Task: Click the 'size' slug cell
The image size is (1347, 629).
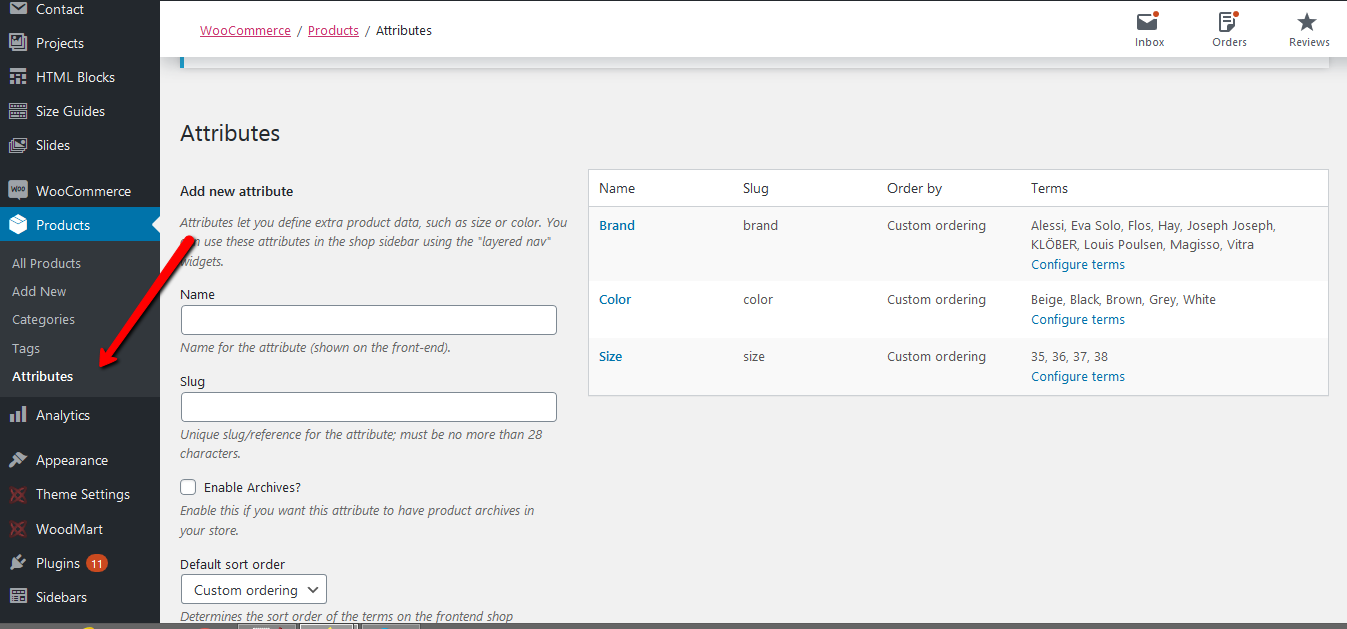Action: pos(754,356)
